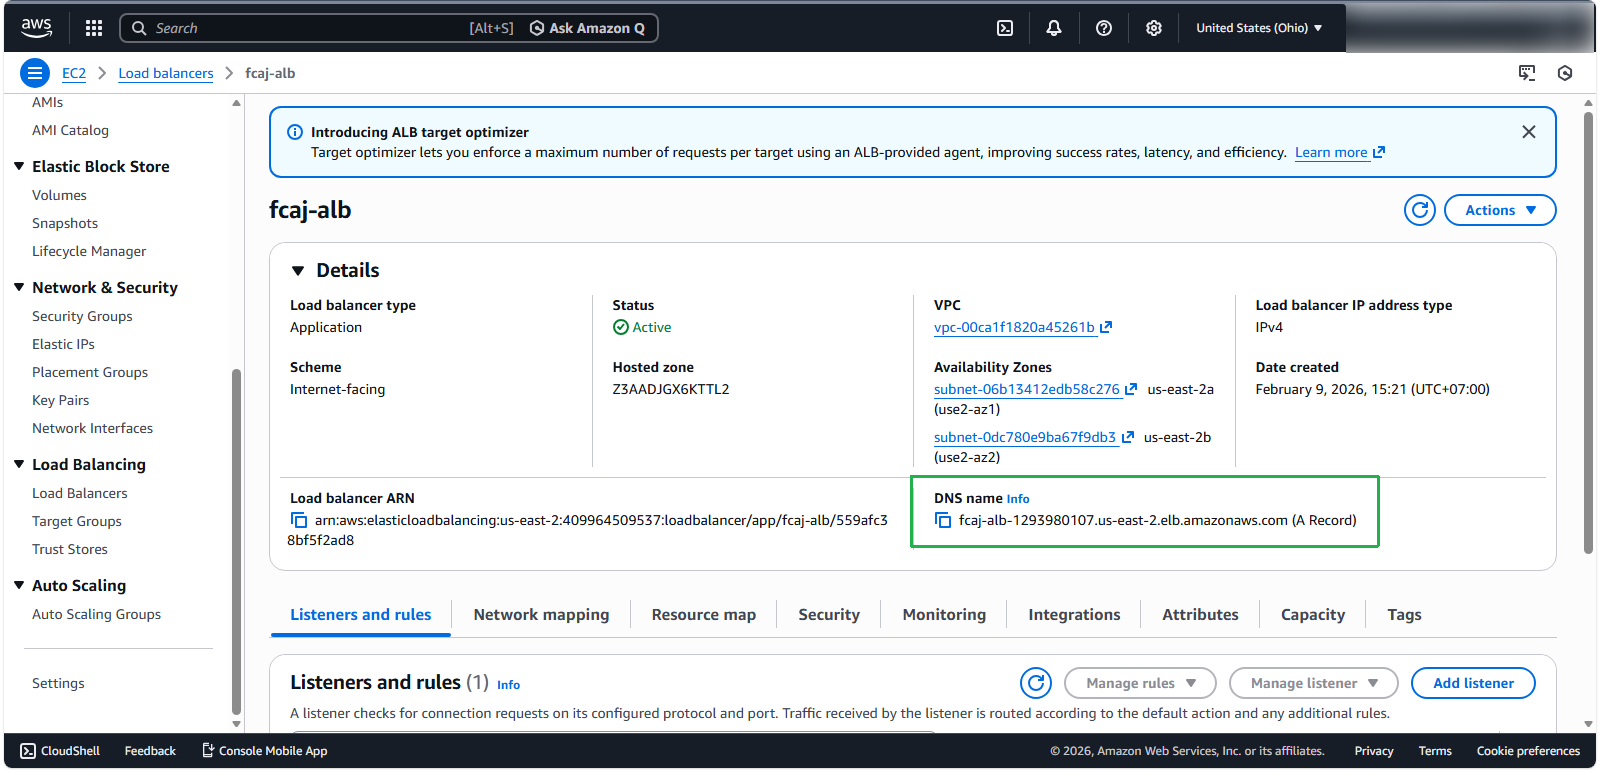The width and height of the screenshot is (1600, 772).
Task: Open the Manage rules dropdown
Action: [x=1140, y=683]
